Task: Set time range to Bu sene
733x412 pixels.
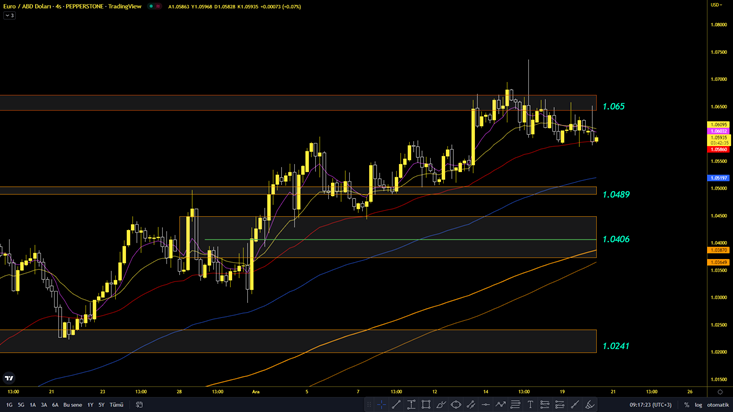Action: [72, 405]
